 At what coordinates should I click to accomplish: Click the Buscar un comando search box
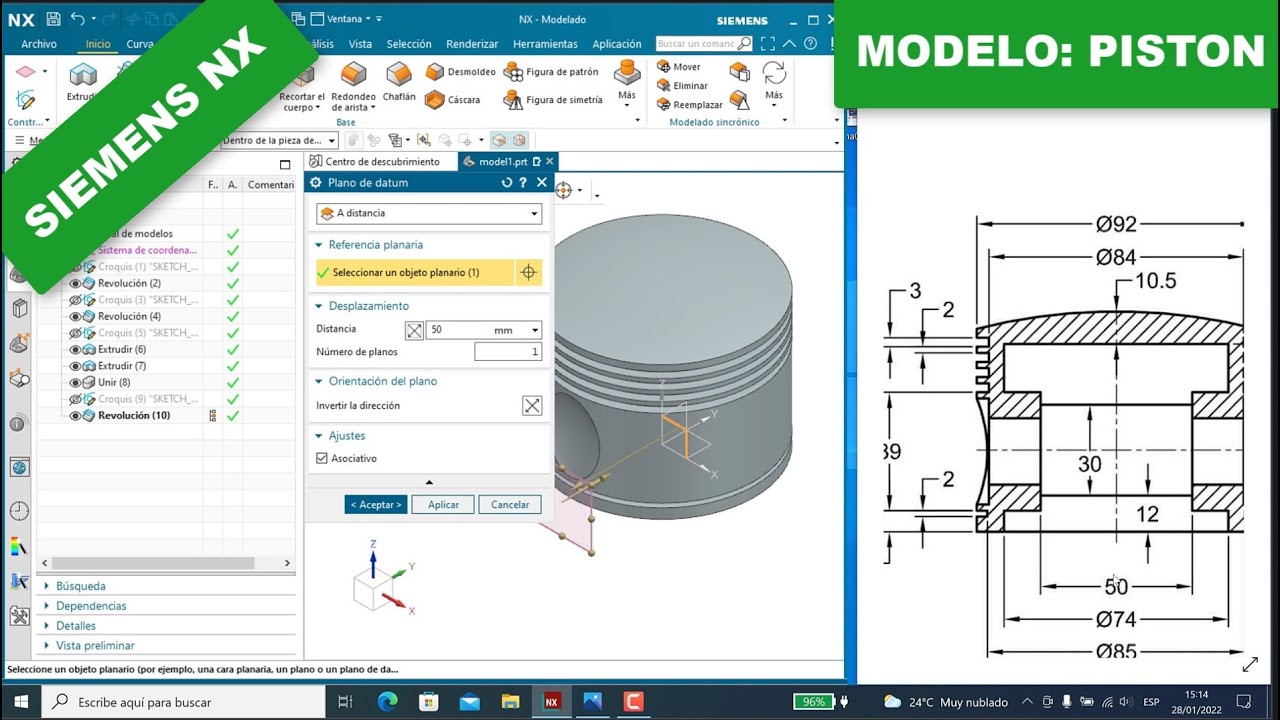tap(704, 44)
